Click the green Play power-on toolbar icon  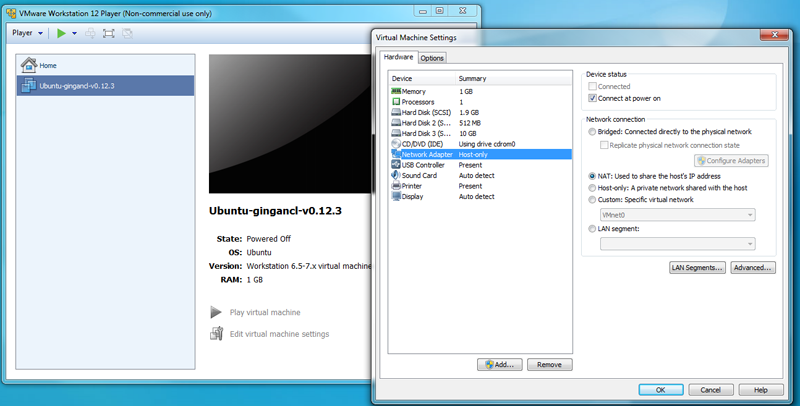pos(62,33)
